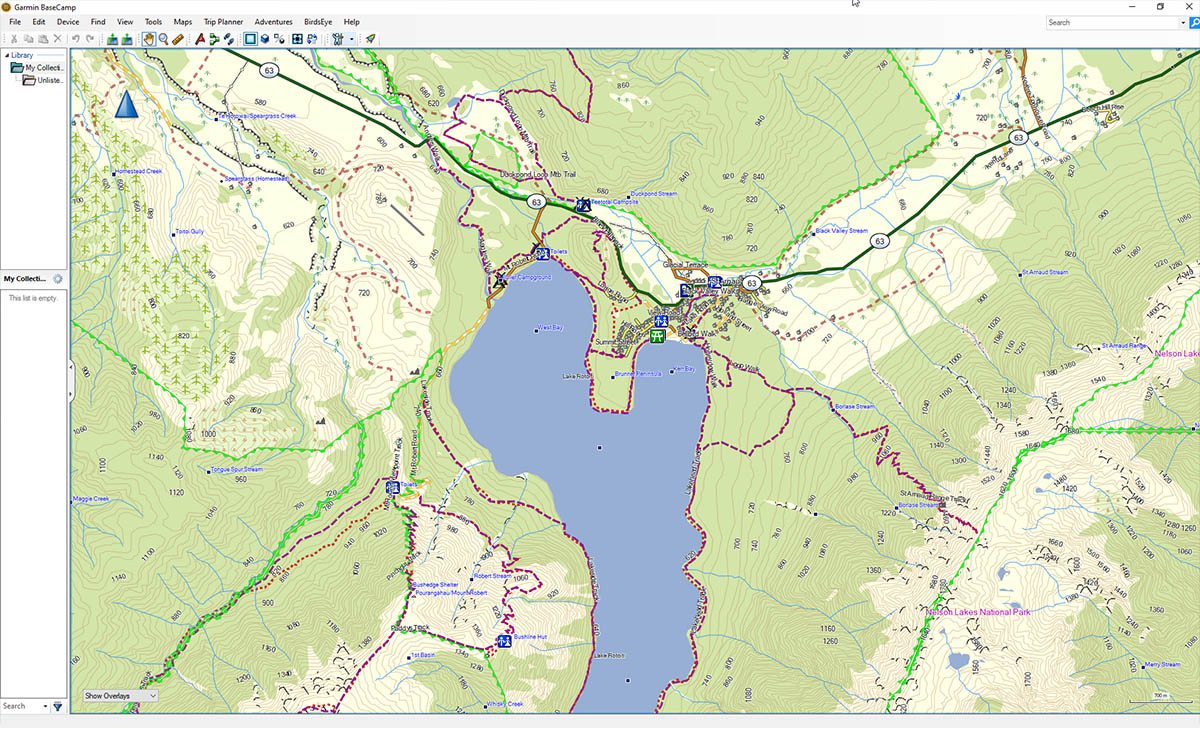Image resolution: width=1200 pixels, height=750 pixels.
Task: Click the West Bay map label
Action: coord(551,328)
